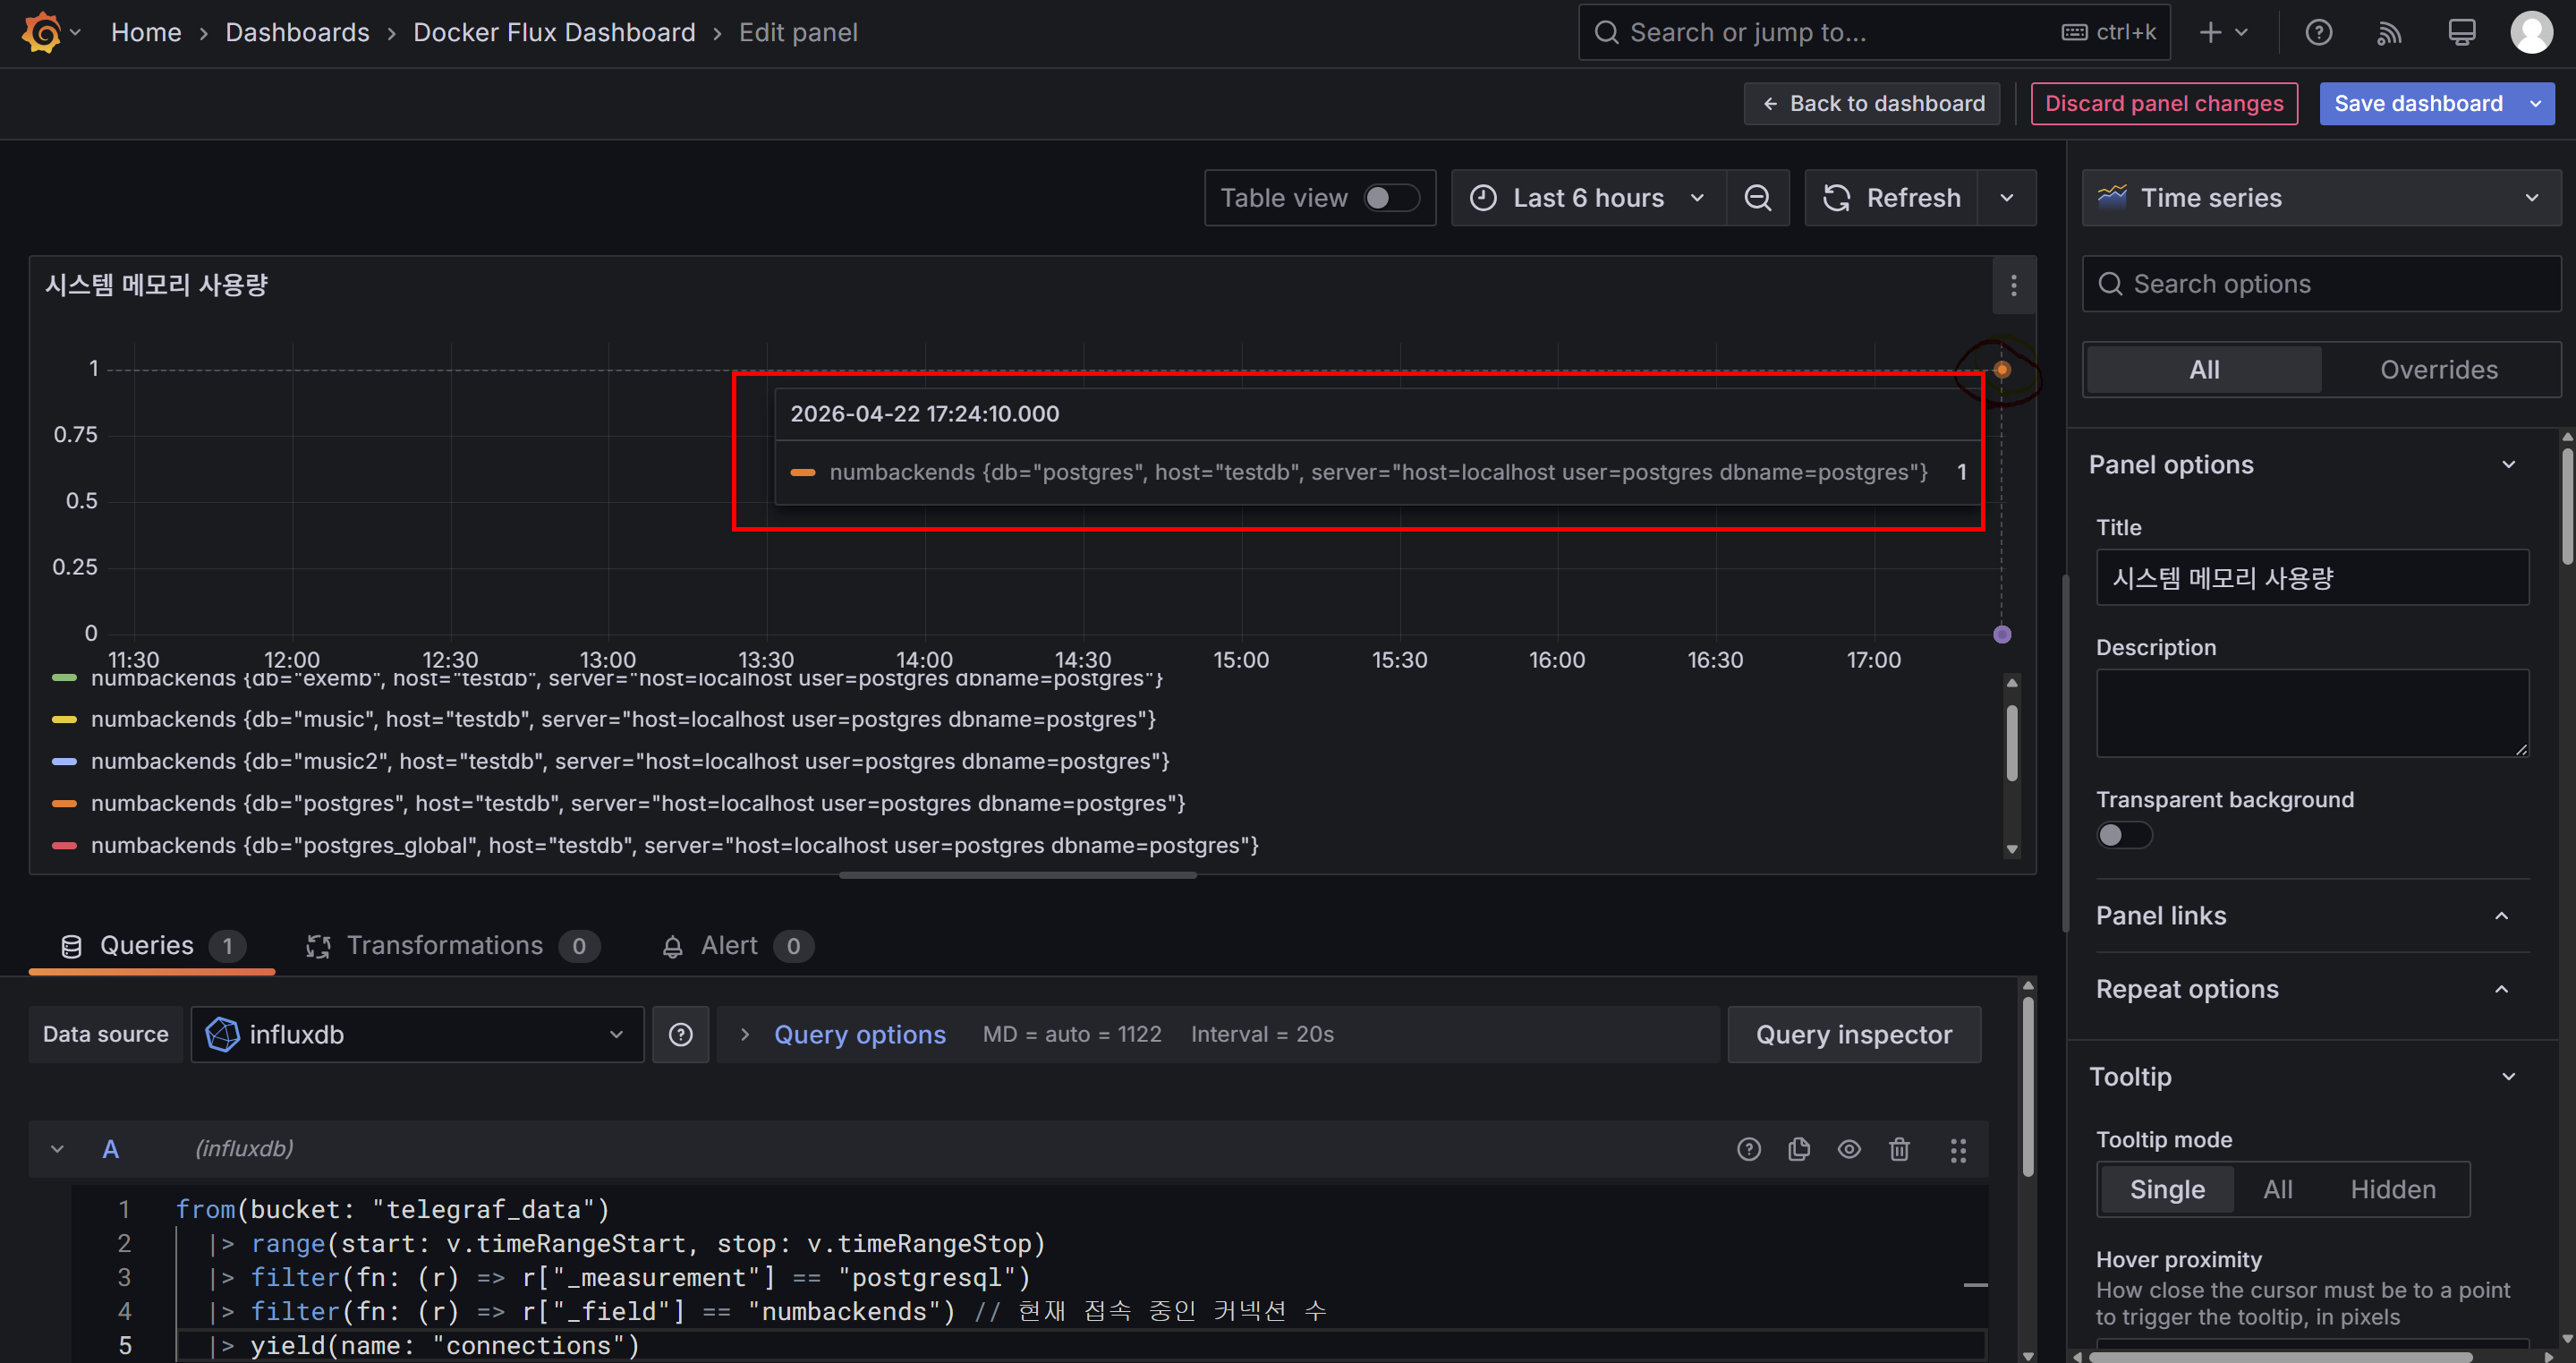Click the Time series visualization icon

[x=2112, y=197]
